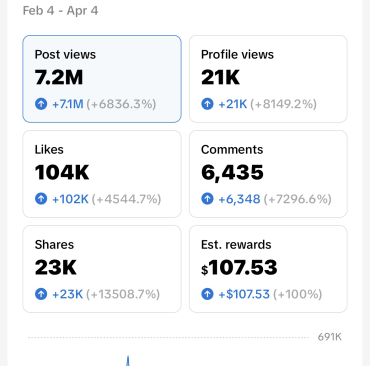Click the 23K shares value
The height and width of the screenshot is (366, 370).
pos(56,268)
